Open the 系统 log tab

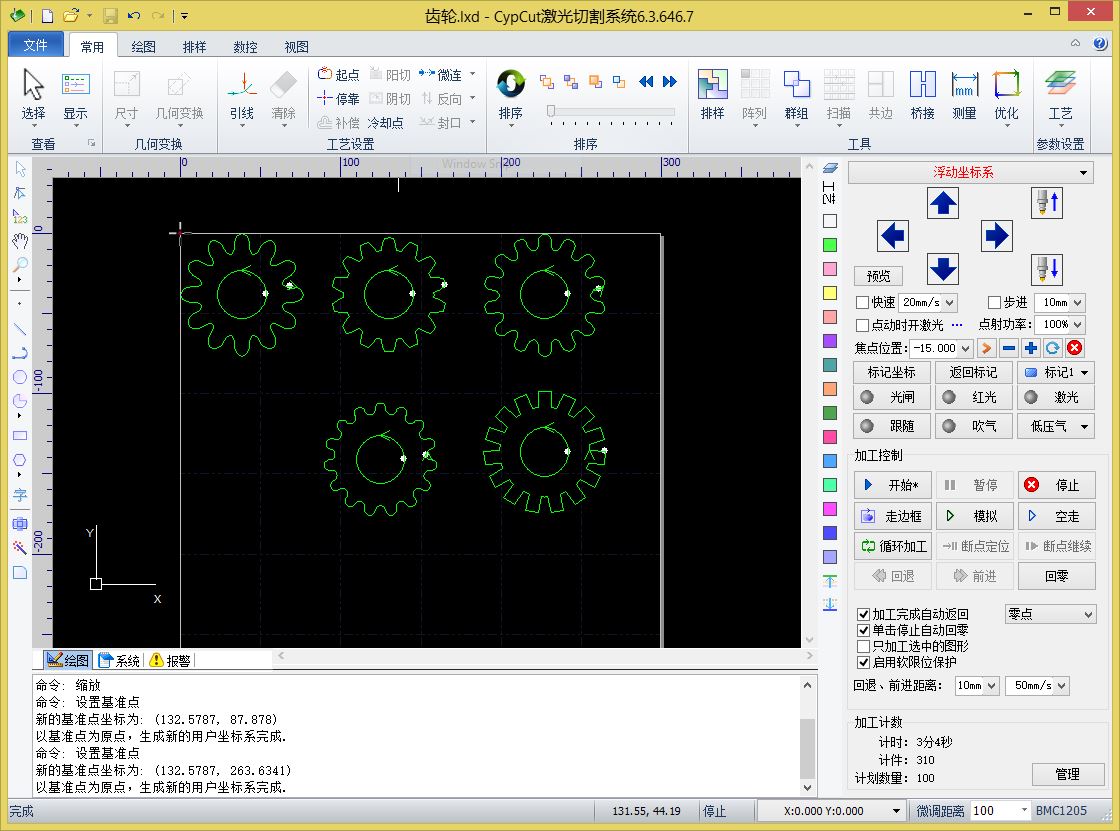pyautogui.click(x=119, y=661)
